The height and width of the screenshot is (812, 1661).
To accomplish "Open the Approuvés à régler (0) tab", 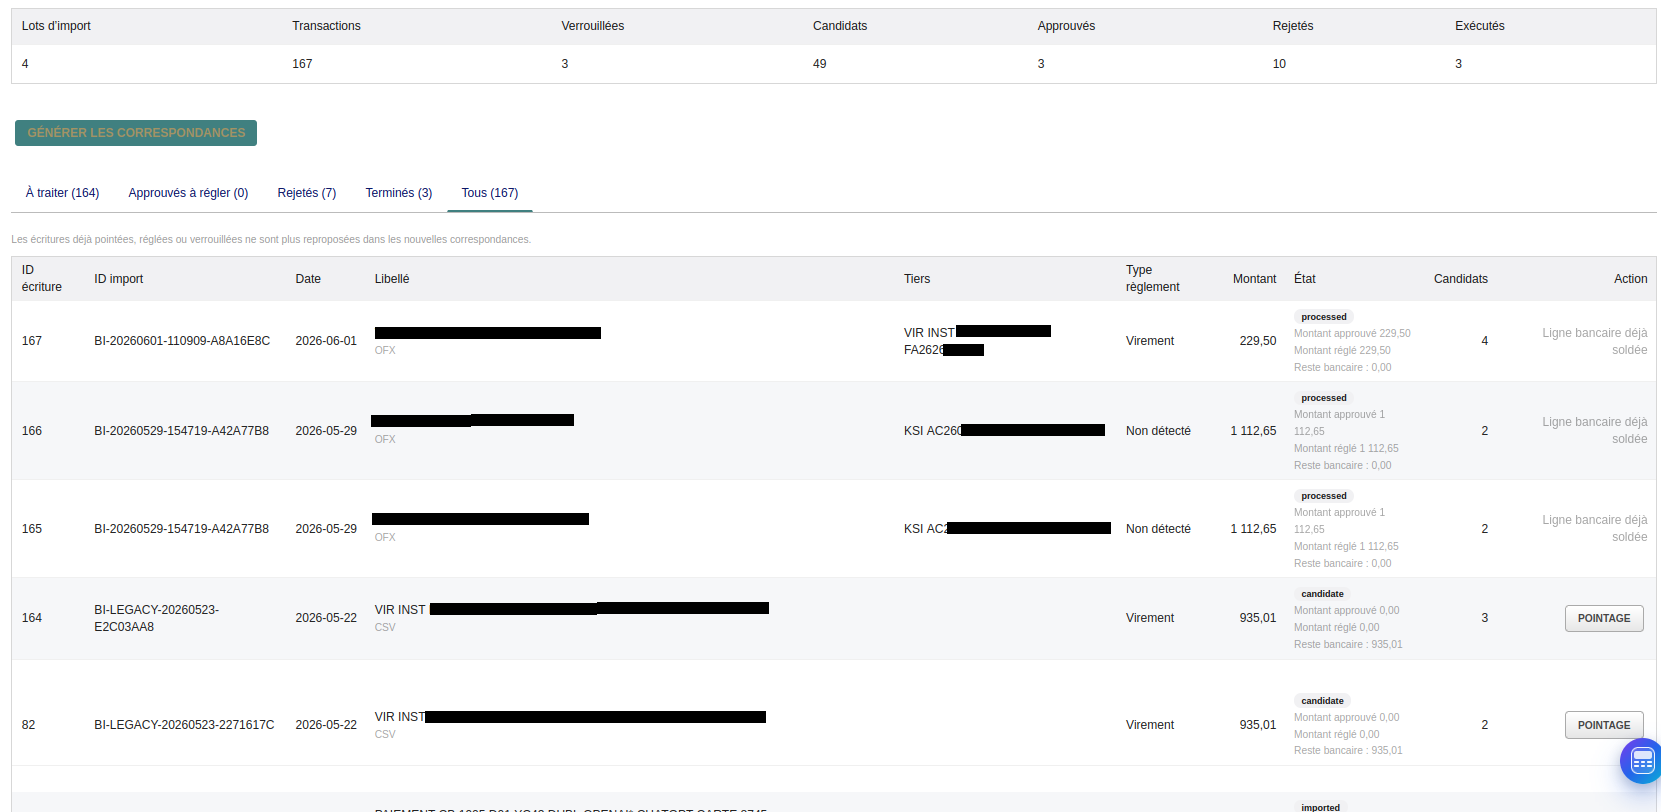I will tap(188, 193).
